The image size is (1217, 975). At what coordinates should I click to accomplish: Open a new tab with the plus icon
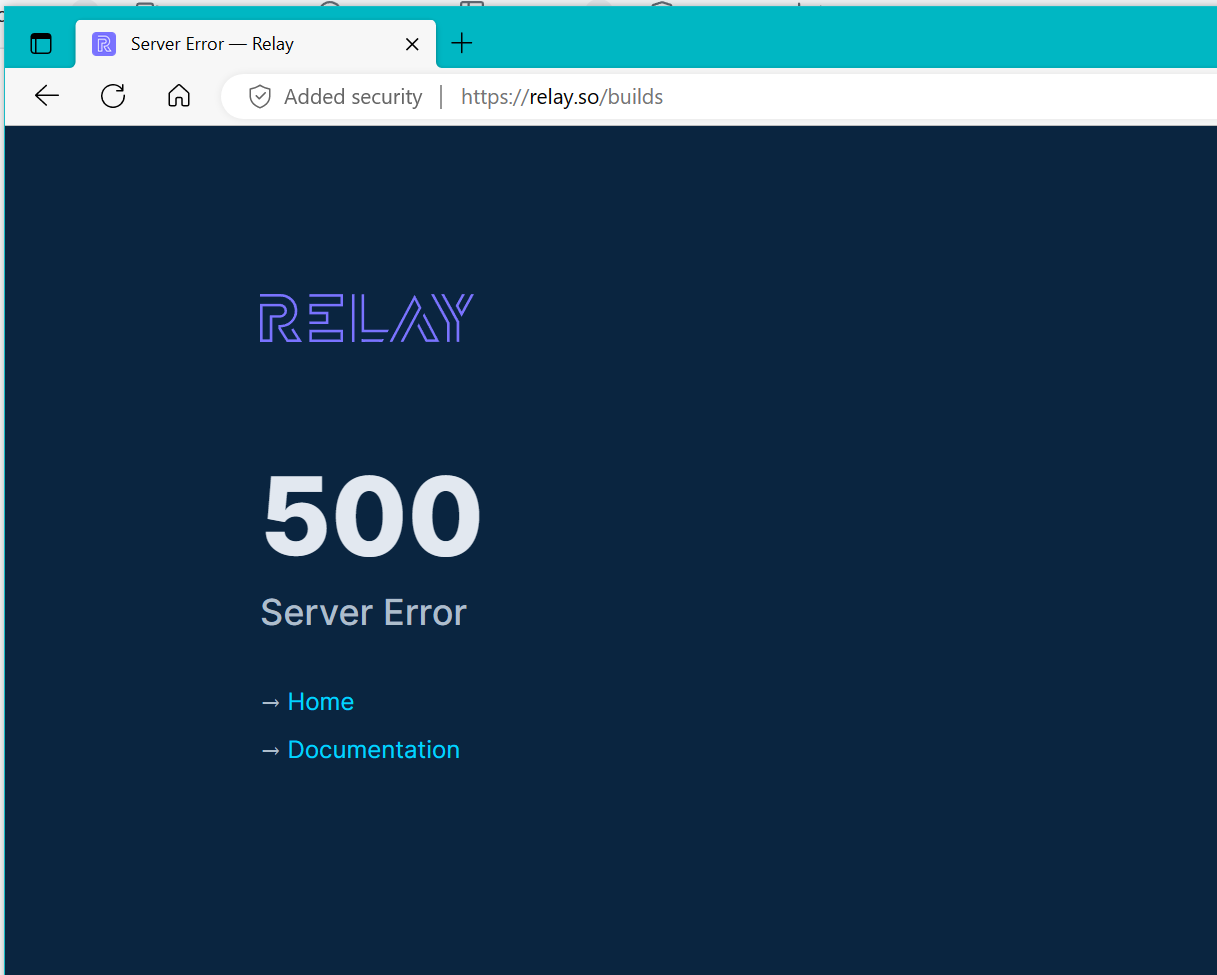point(461,43)
